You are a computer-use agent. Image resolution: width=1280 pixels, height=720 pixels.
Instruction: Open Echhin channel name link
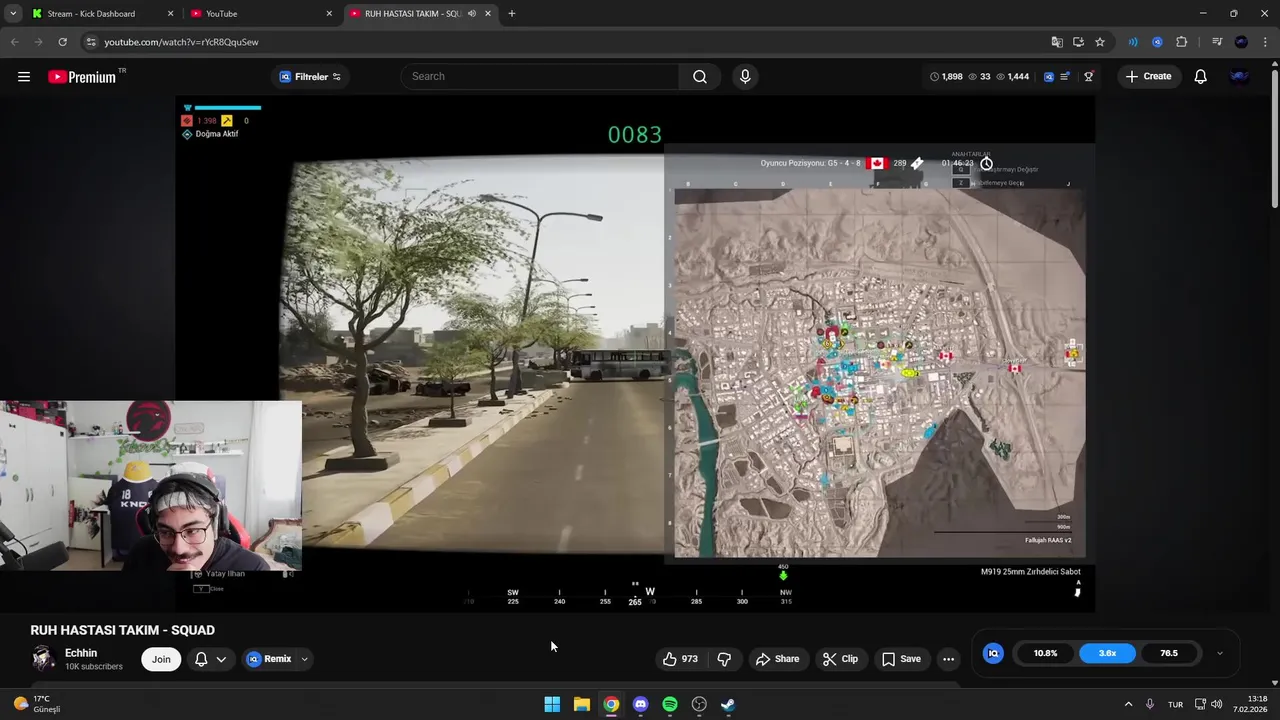point(81,653)
